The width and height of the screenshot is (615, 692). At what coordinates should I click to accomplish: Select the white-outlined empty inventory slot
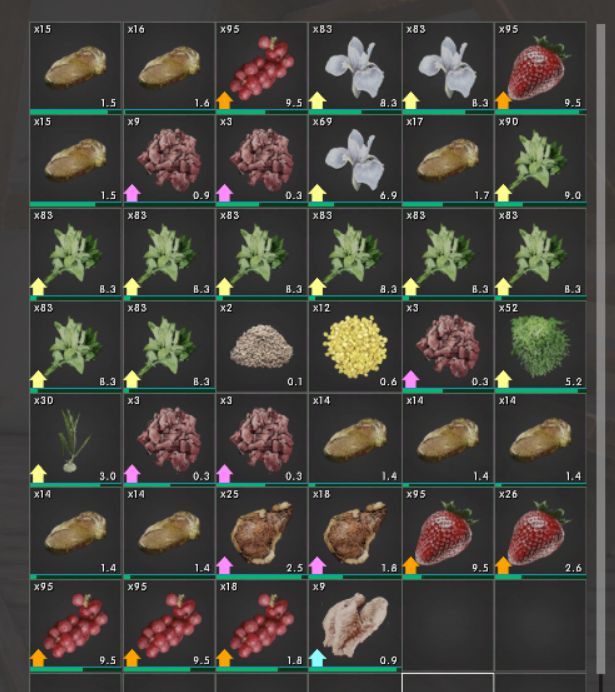click(x=448, y=682)
